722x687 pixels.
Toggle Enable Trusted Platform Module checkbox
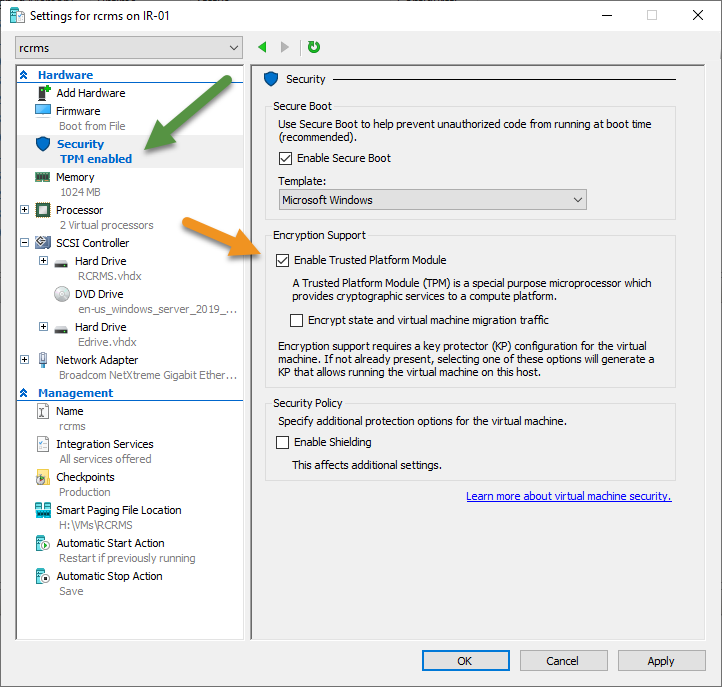(282, 261)
